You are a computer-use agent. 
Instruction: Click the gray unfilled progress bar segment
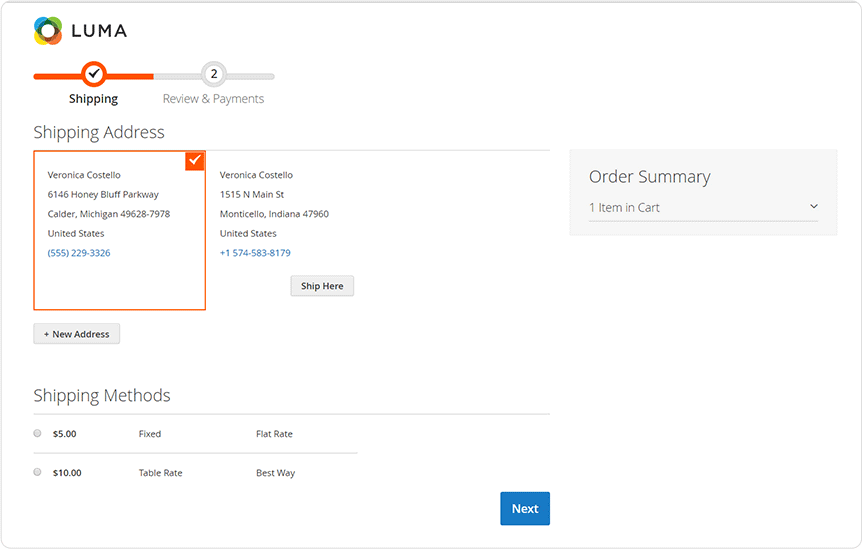(252, 76)
